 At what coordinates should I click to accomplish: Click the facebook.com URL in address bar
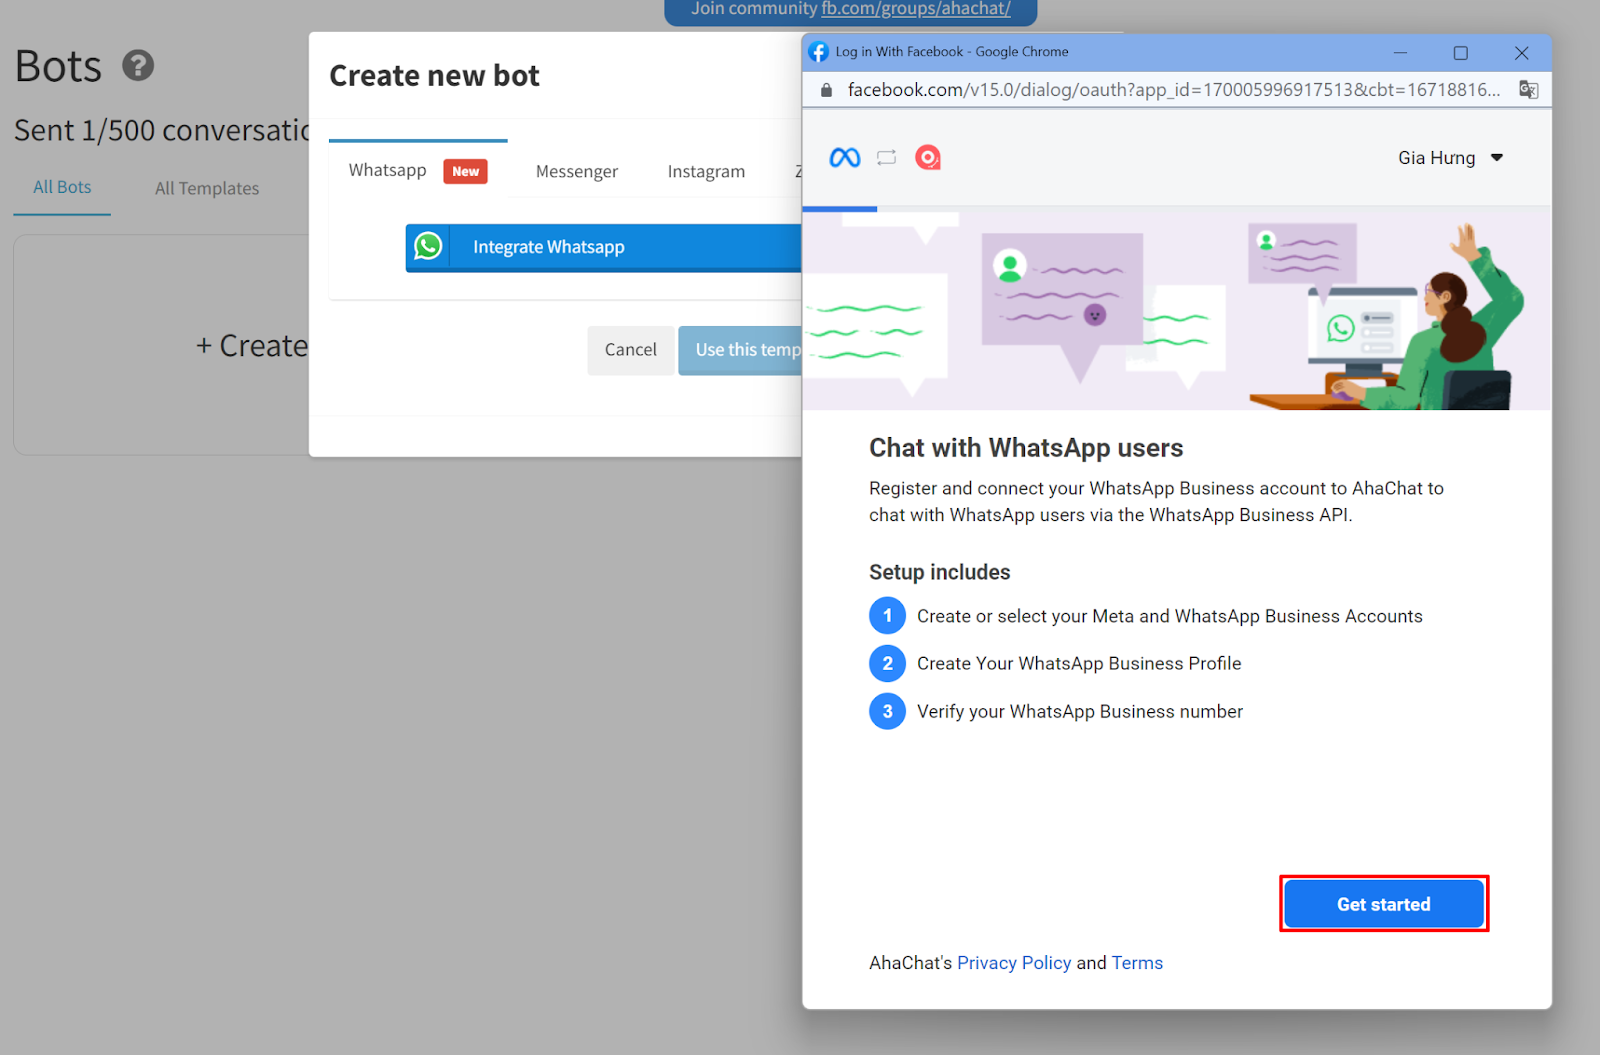(1173, 90)
